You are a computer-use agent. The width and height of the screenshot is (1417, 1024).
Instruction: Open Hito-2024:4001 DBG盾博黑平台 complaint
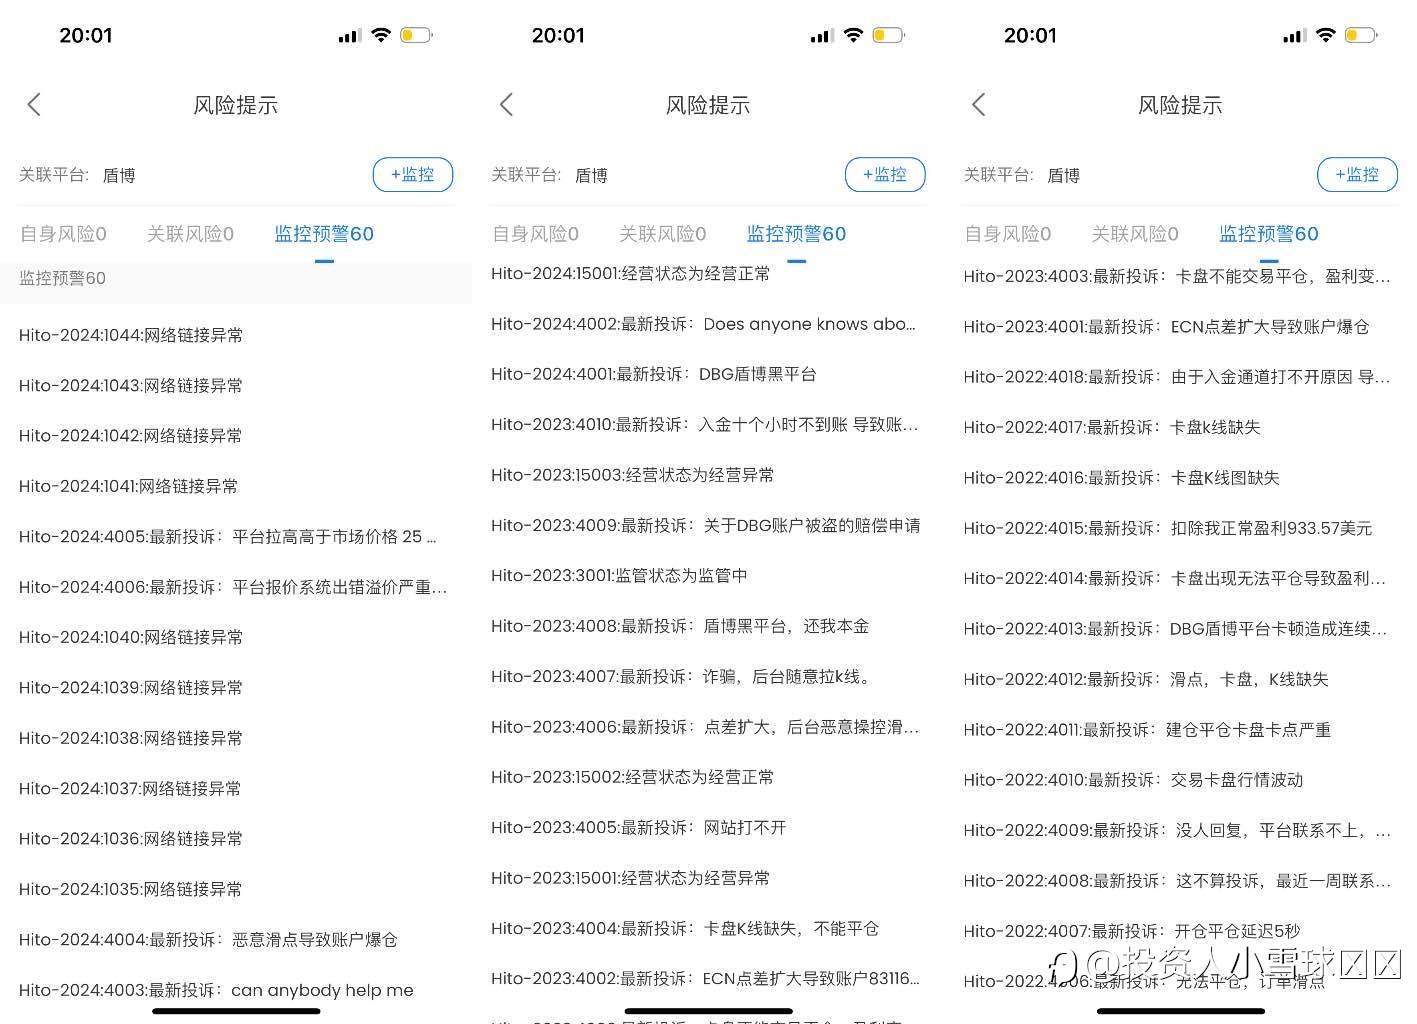(x=654, y=374)
